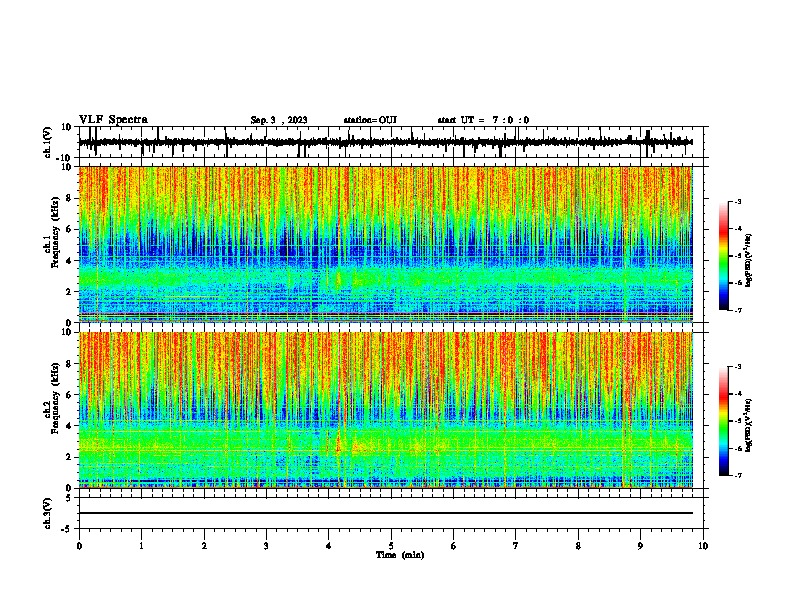The height and width of the screenshot is (612, 792).
Task: Click time axis tick label "7"
Action: (516, 546)
